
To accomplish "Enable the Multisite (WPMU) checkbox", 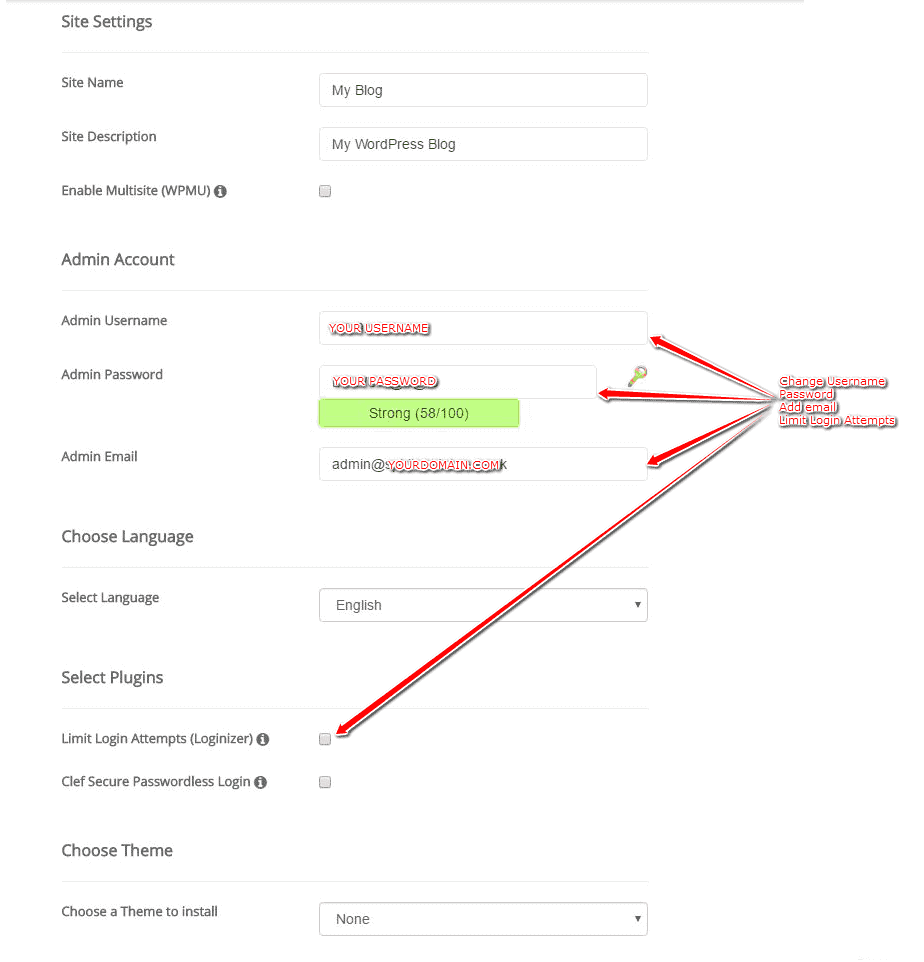I will 324,190.
